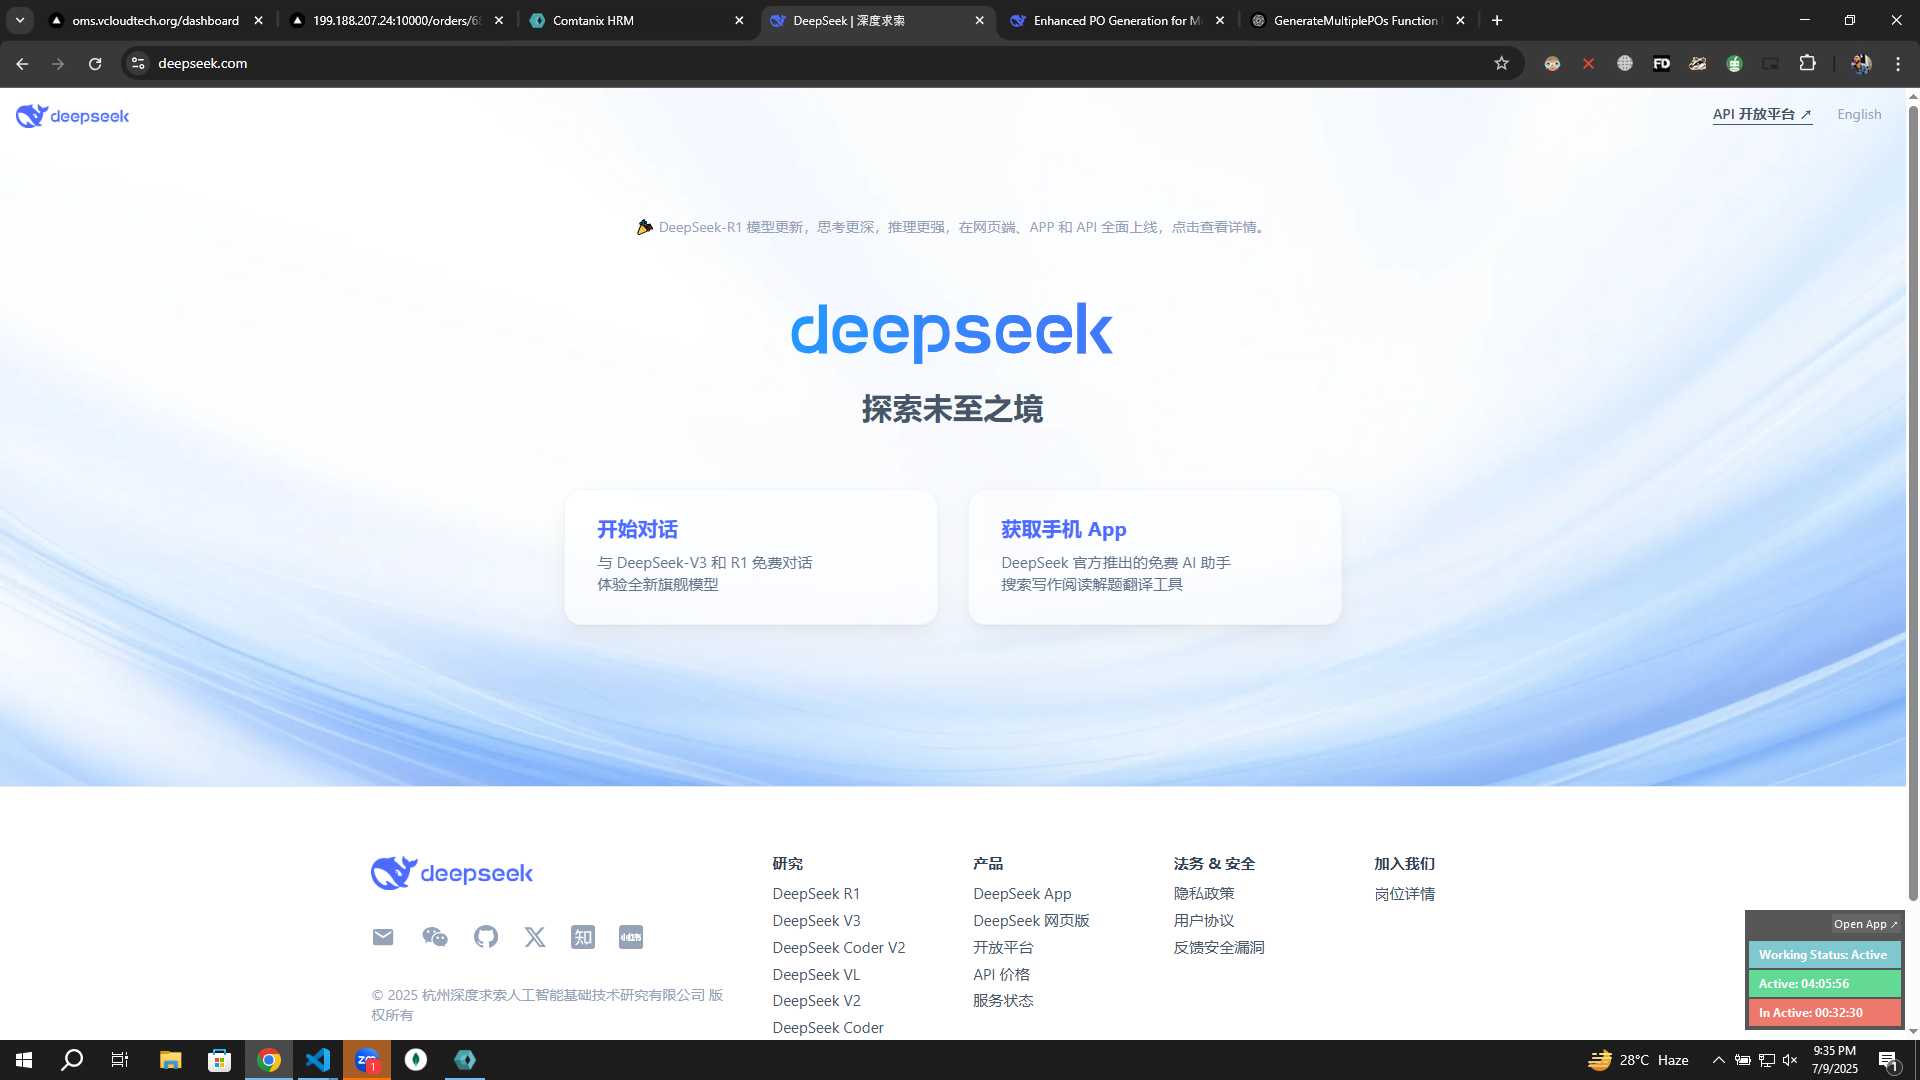Open the 开始对话 card
1920x1080 pixels.
pyautogui.click(x=751, y=557)
